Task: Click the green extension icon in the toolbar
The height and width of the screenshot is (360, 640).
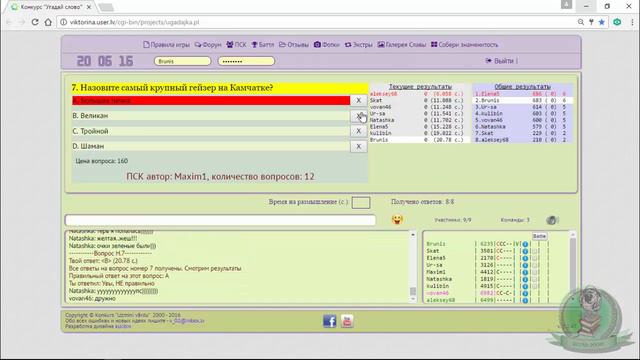Action: click(617, 22)
